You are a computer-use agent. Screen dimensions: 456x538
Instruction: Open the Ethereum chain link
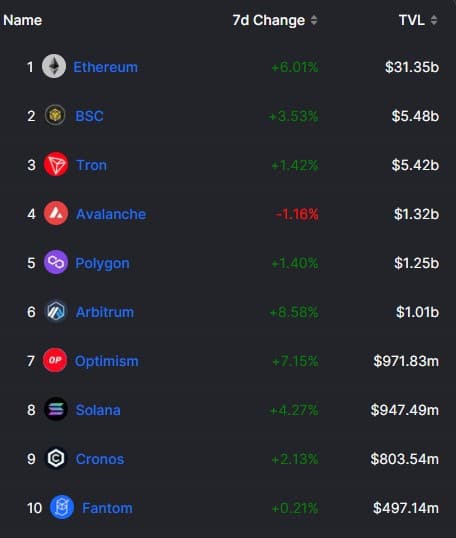(x=106, y=67)
